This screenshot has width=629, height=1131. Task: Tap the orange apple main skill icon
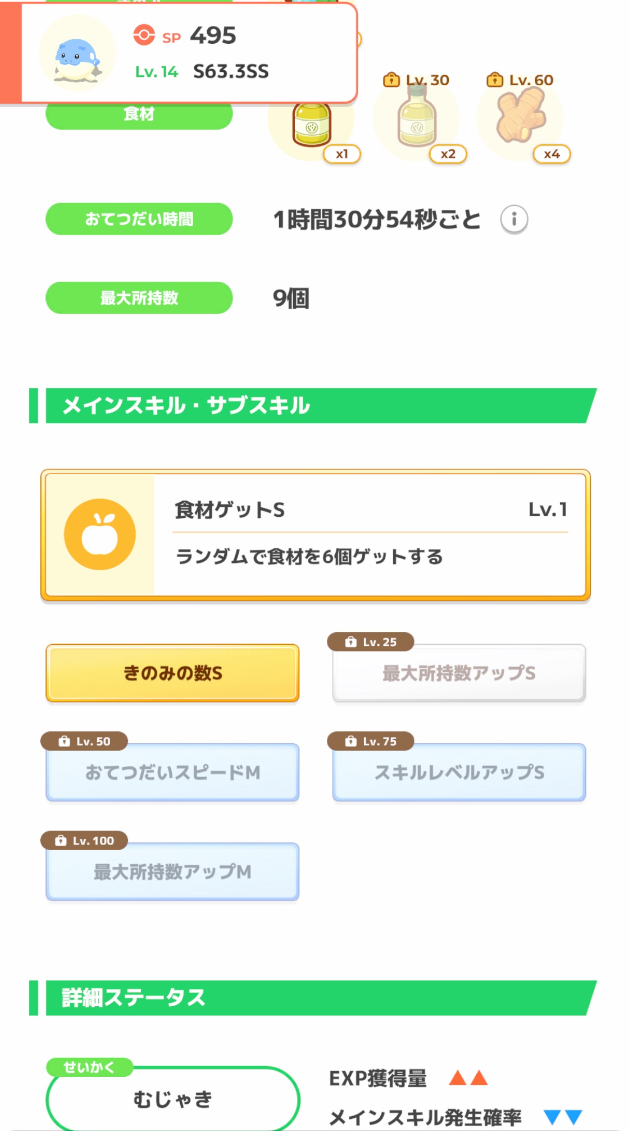(x=99, y=537)
